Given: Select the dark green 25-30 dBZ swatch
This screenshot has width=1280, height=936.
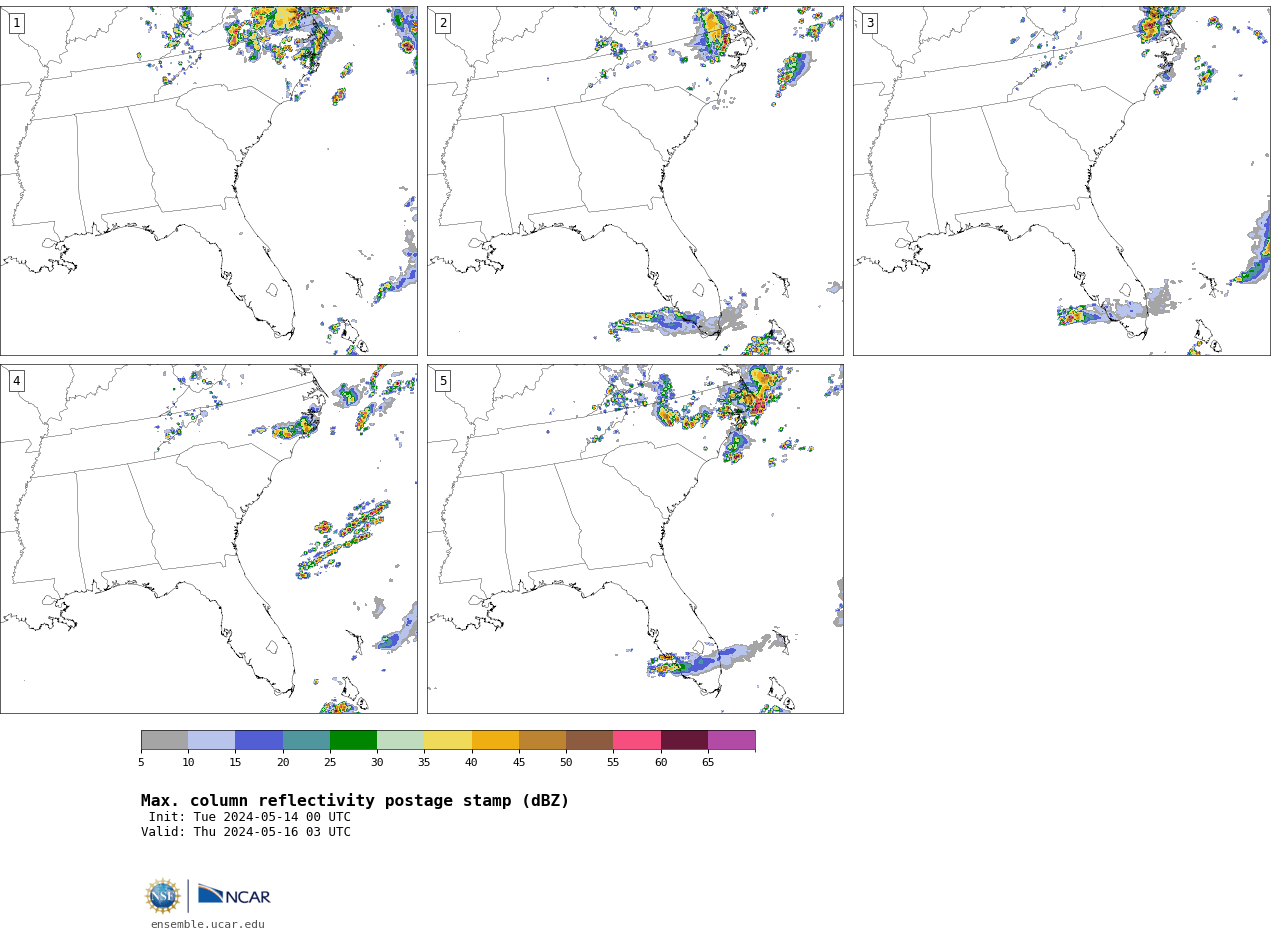Looking at the screenshot, I should click(x=353, y=740).
